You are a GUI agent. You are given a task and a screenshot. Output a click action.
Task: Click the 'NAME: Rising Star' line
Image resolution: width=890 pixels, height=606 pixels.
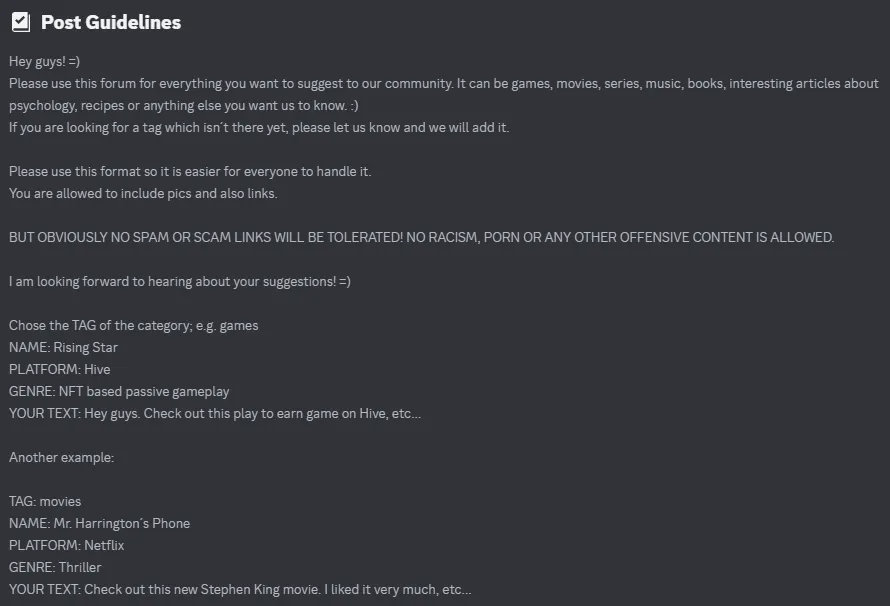[x=63, y=347]
